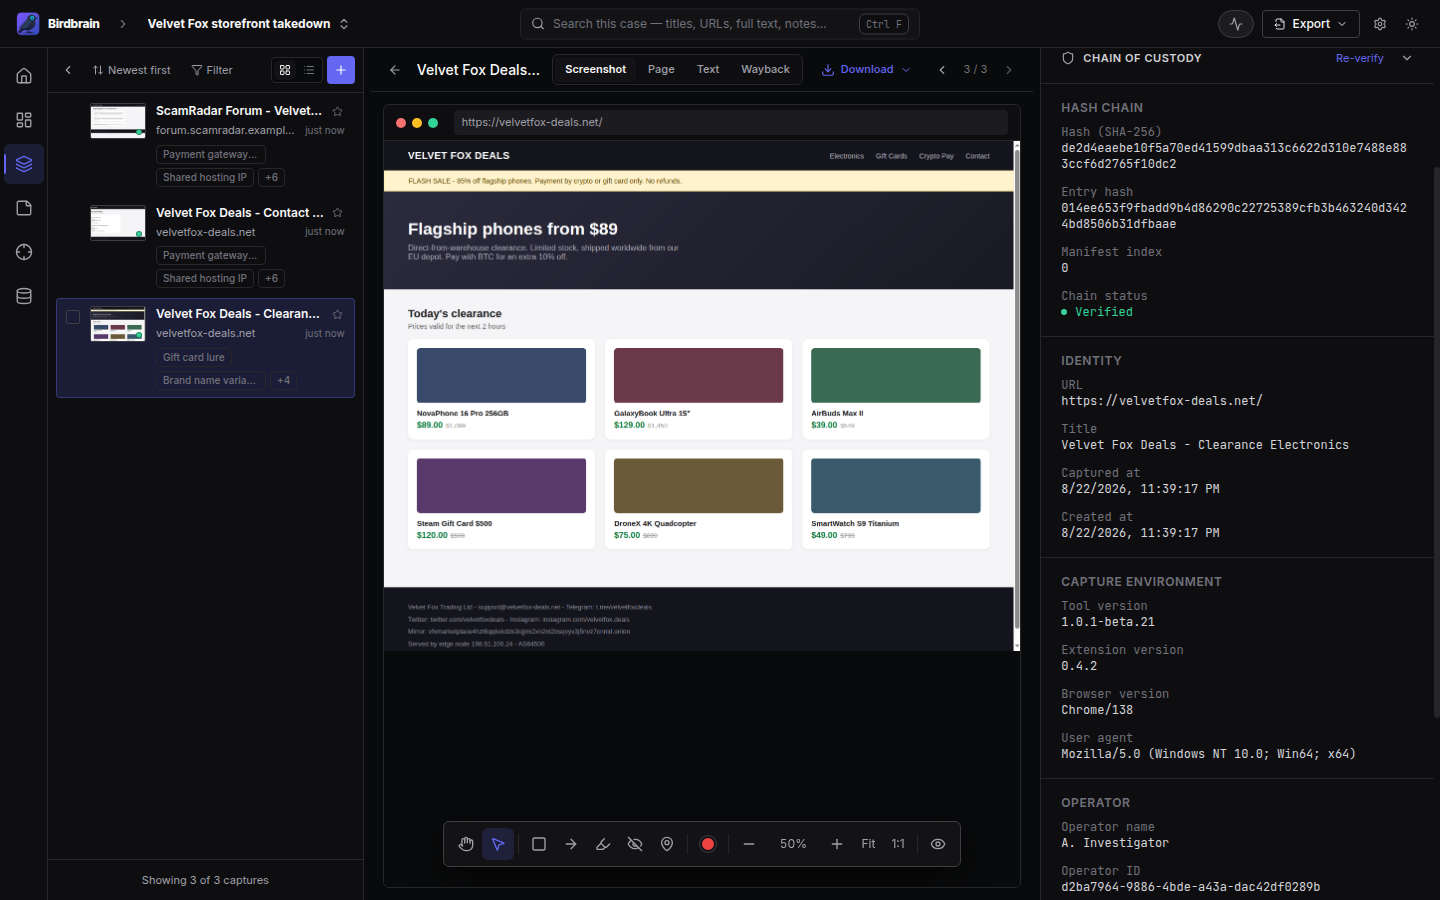This screenshot has width=1440, height=900.
Task: Star the Velvet Fox Deals Contact capture
Action: (337, 213)
